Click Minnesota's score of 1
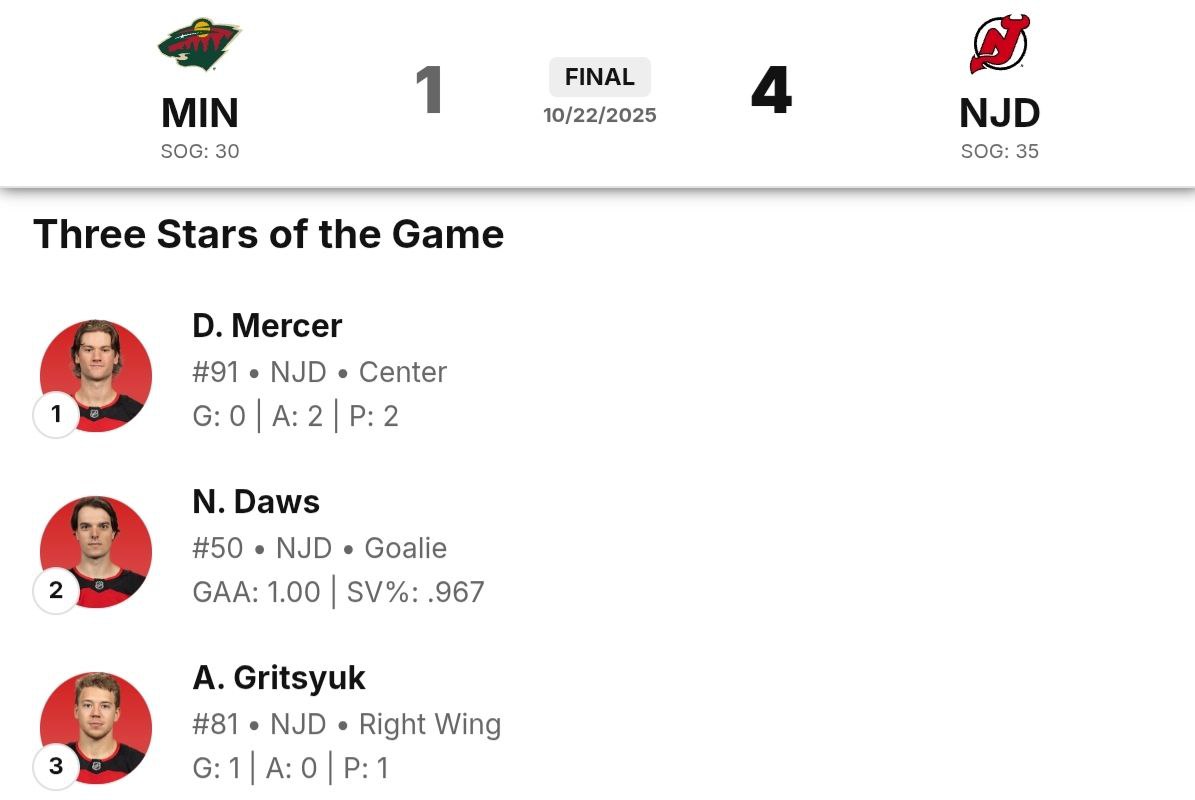 pos(429,90)
